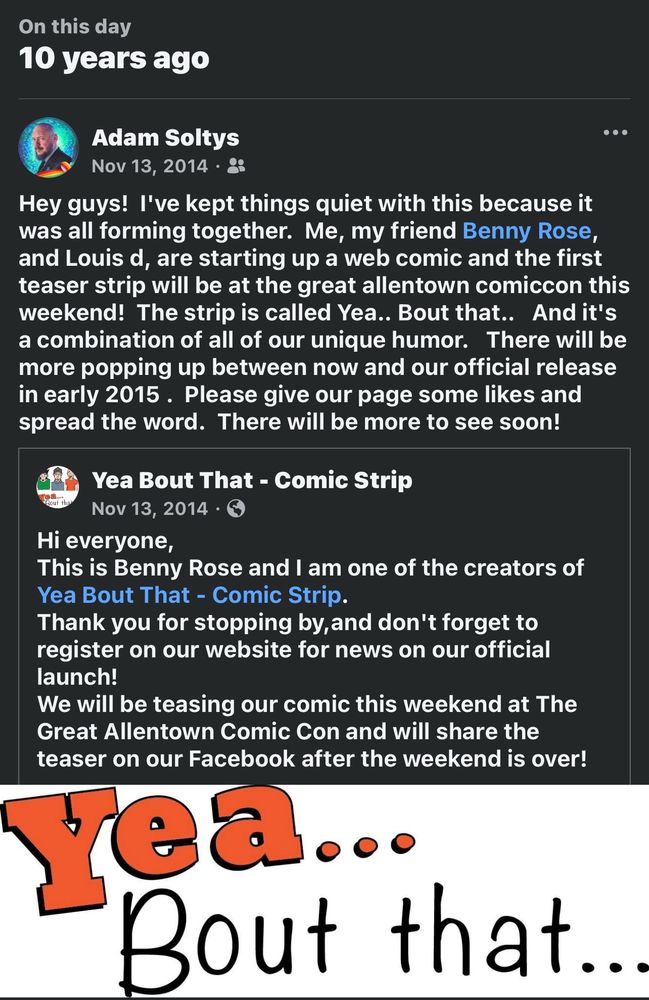Click the On this day label
The height and width of the screenshot is (1000, 649).
75,26
